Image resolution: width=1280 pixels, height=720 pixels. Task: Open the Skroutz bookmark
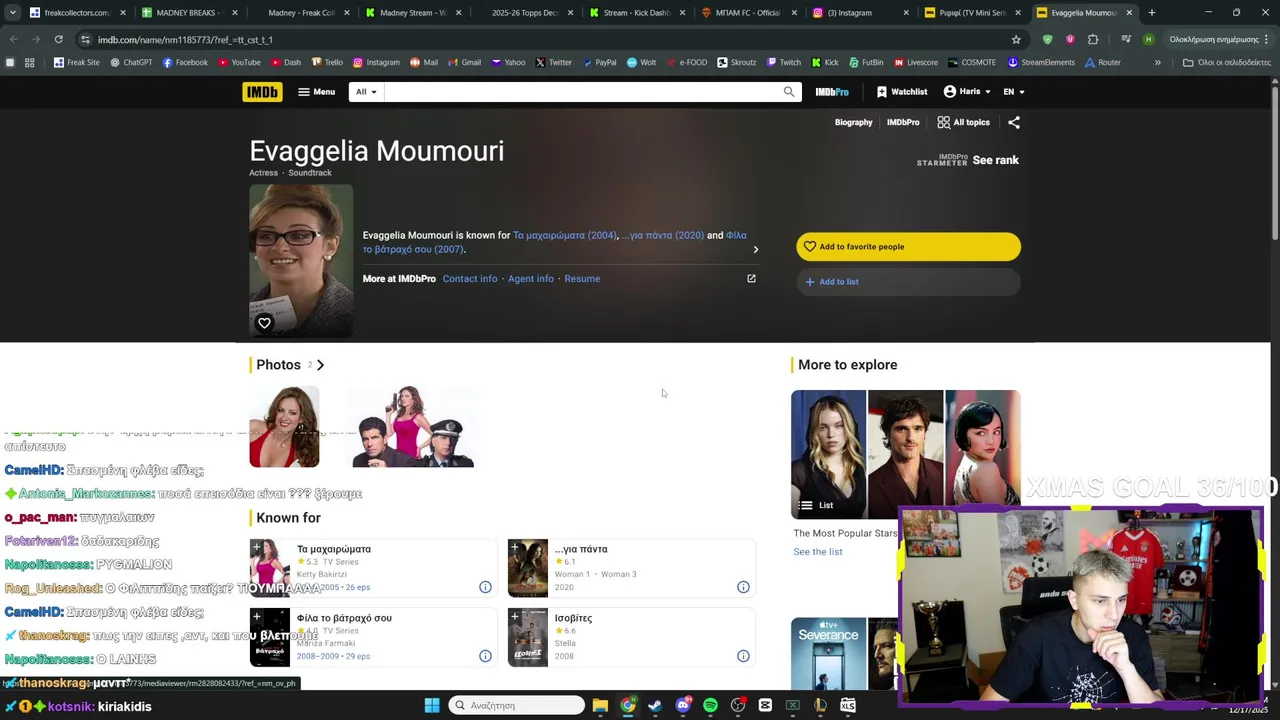tap(736, 62)
